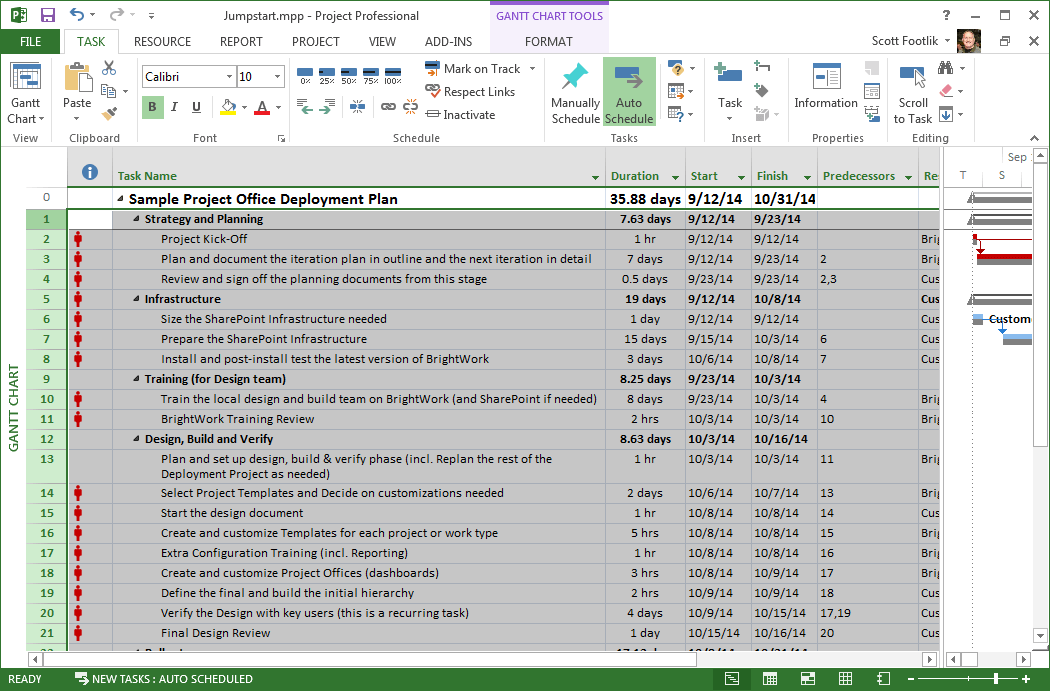Viewport: 1050px width, 691px height.
Task: Mark task as 50% complete
Action: [349, 76]
